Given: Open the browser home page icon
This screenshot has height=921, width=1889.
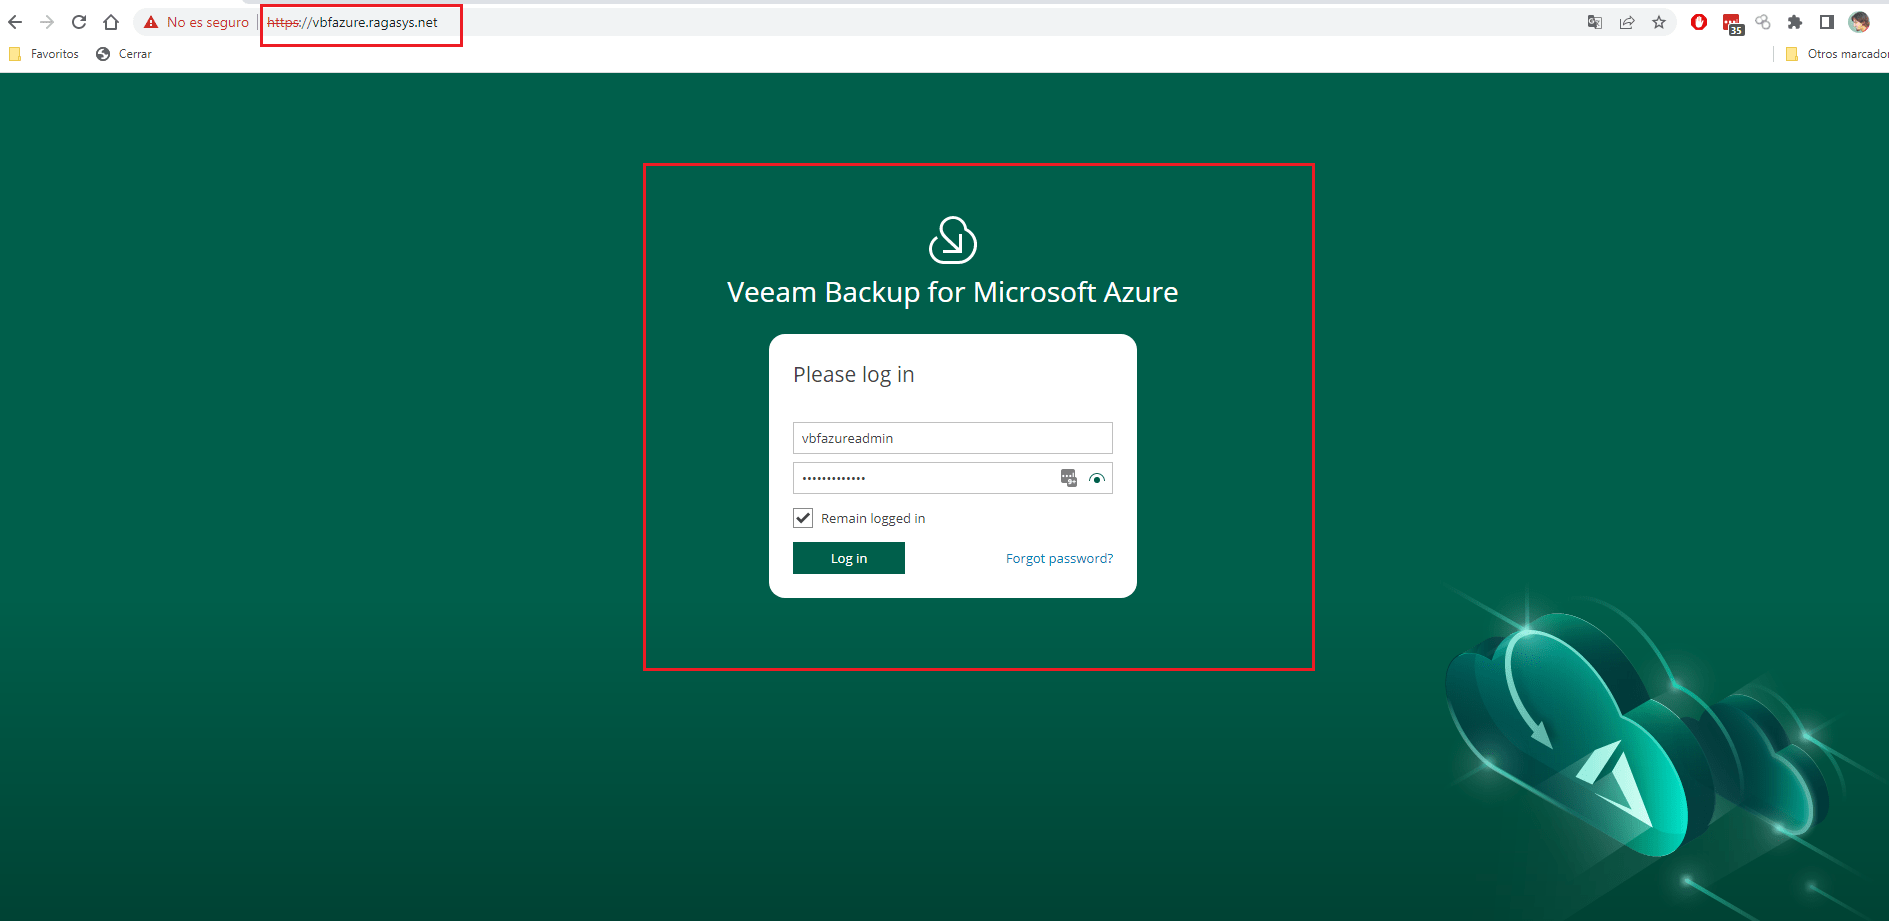Looking at the screenshot, I should tap(111, 22).
